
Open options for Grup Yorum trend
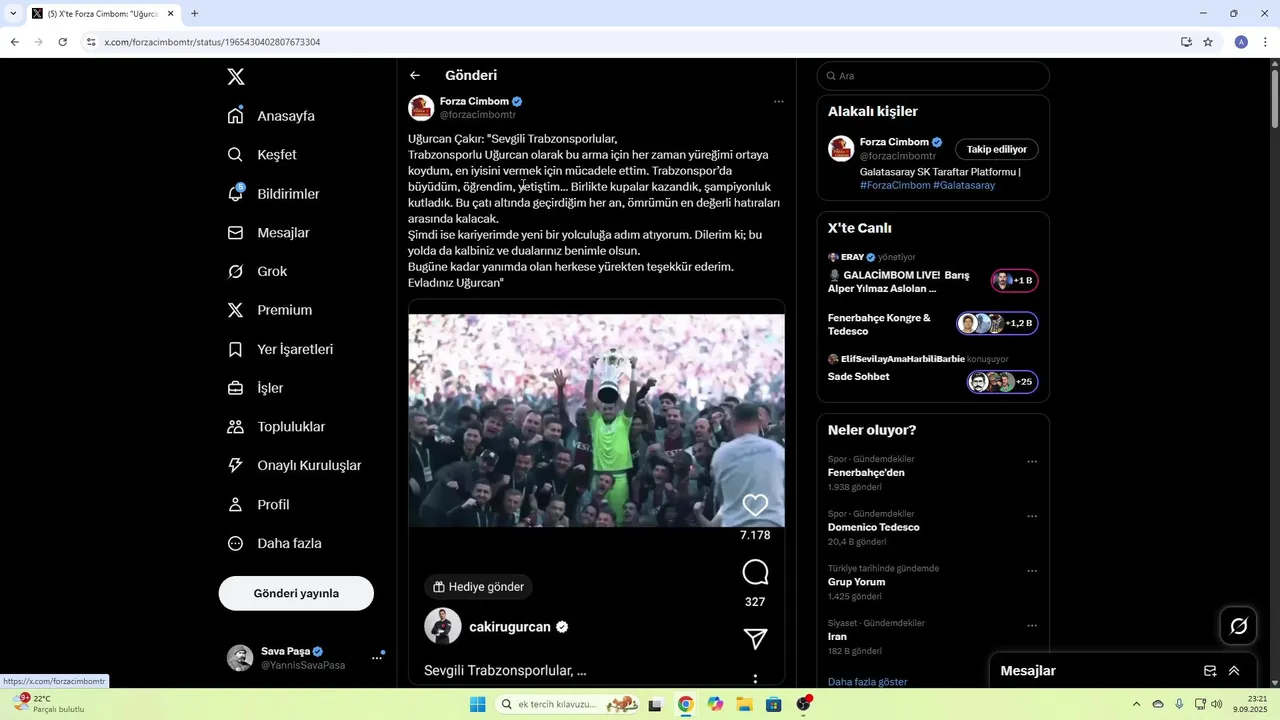pos(1032,571)
